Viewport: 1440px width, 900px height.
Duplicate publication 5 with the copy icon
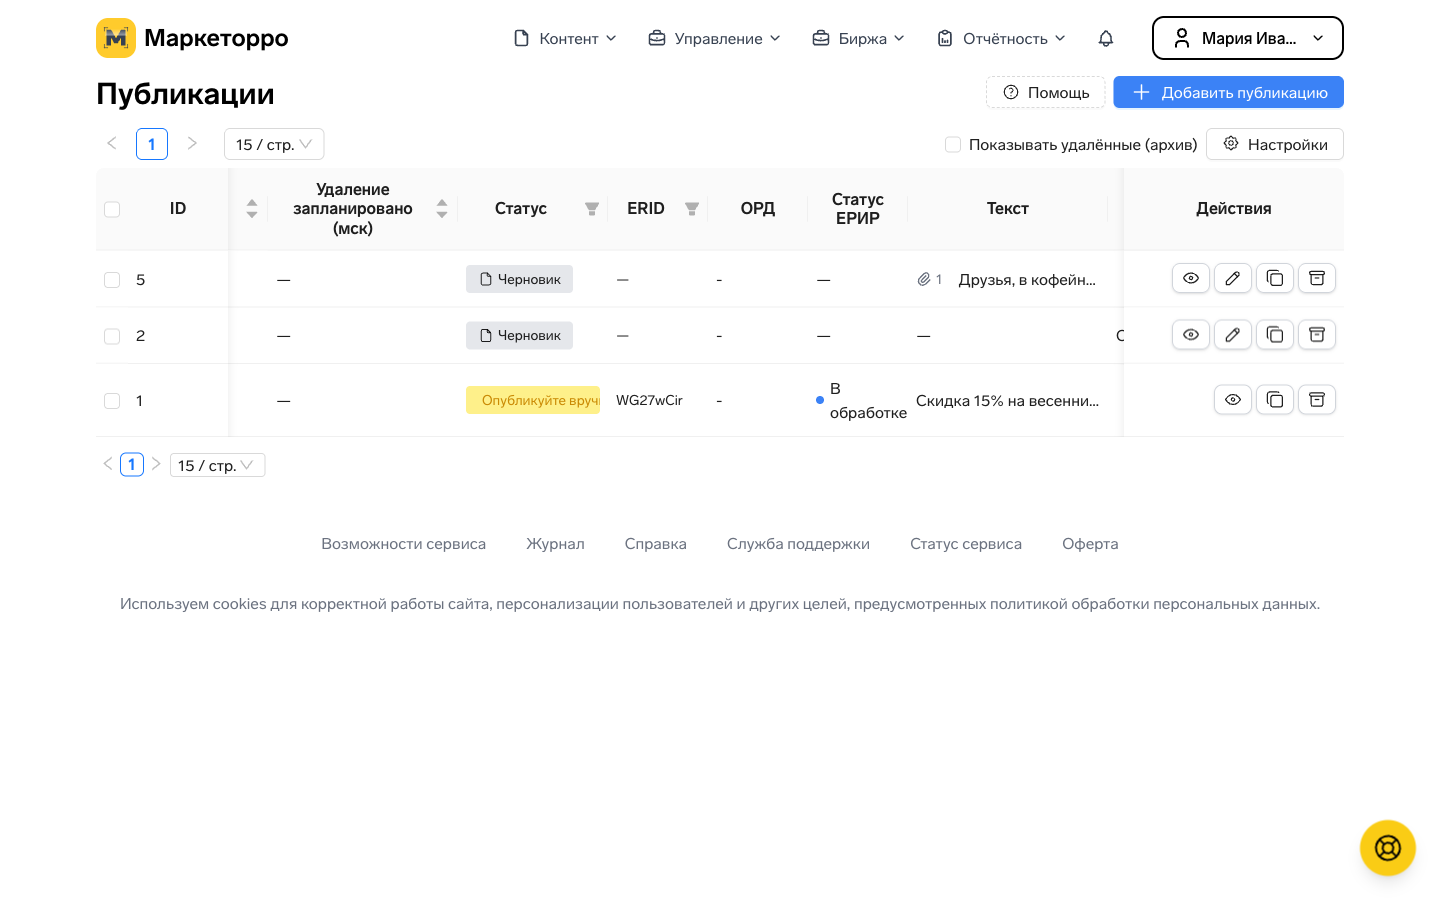pyautogui.click(x=1275, y=278)
